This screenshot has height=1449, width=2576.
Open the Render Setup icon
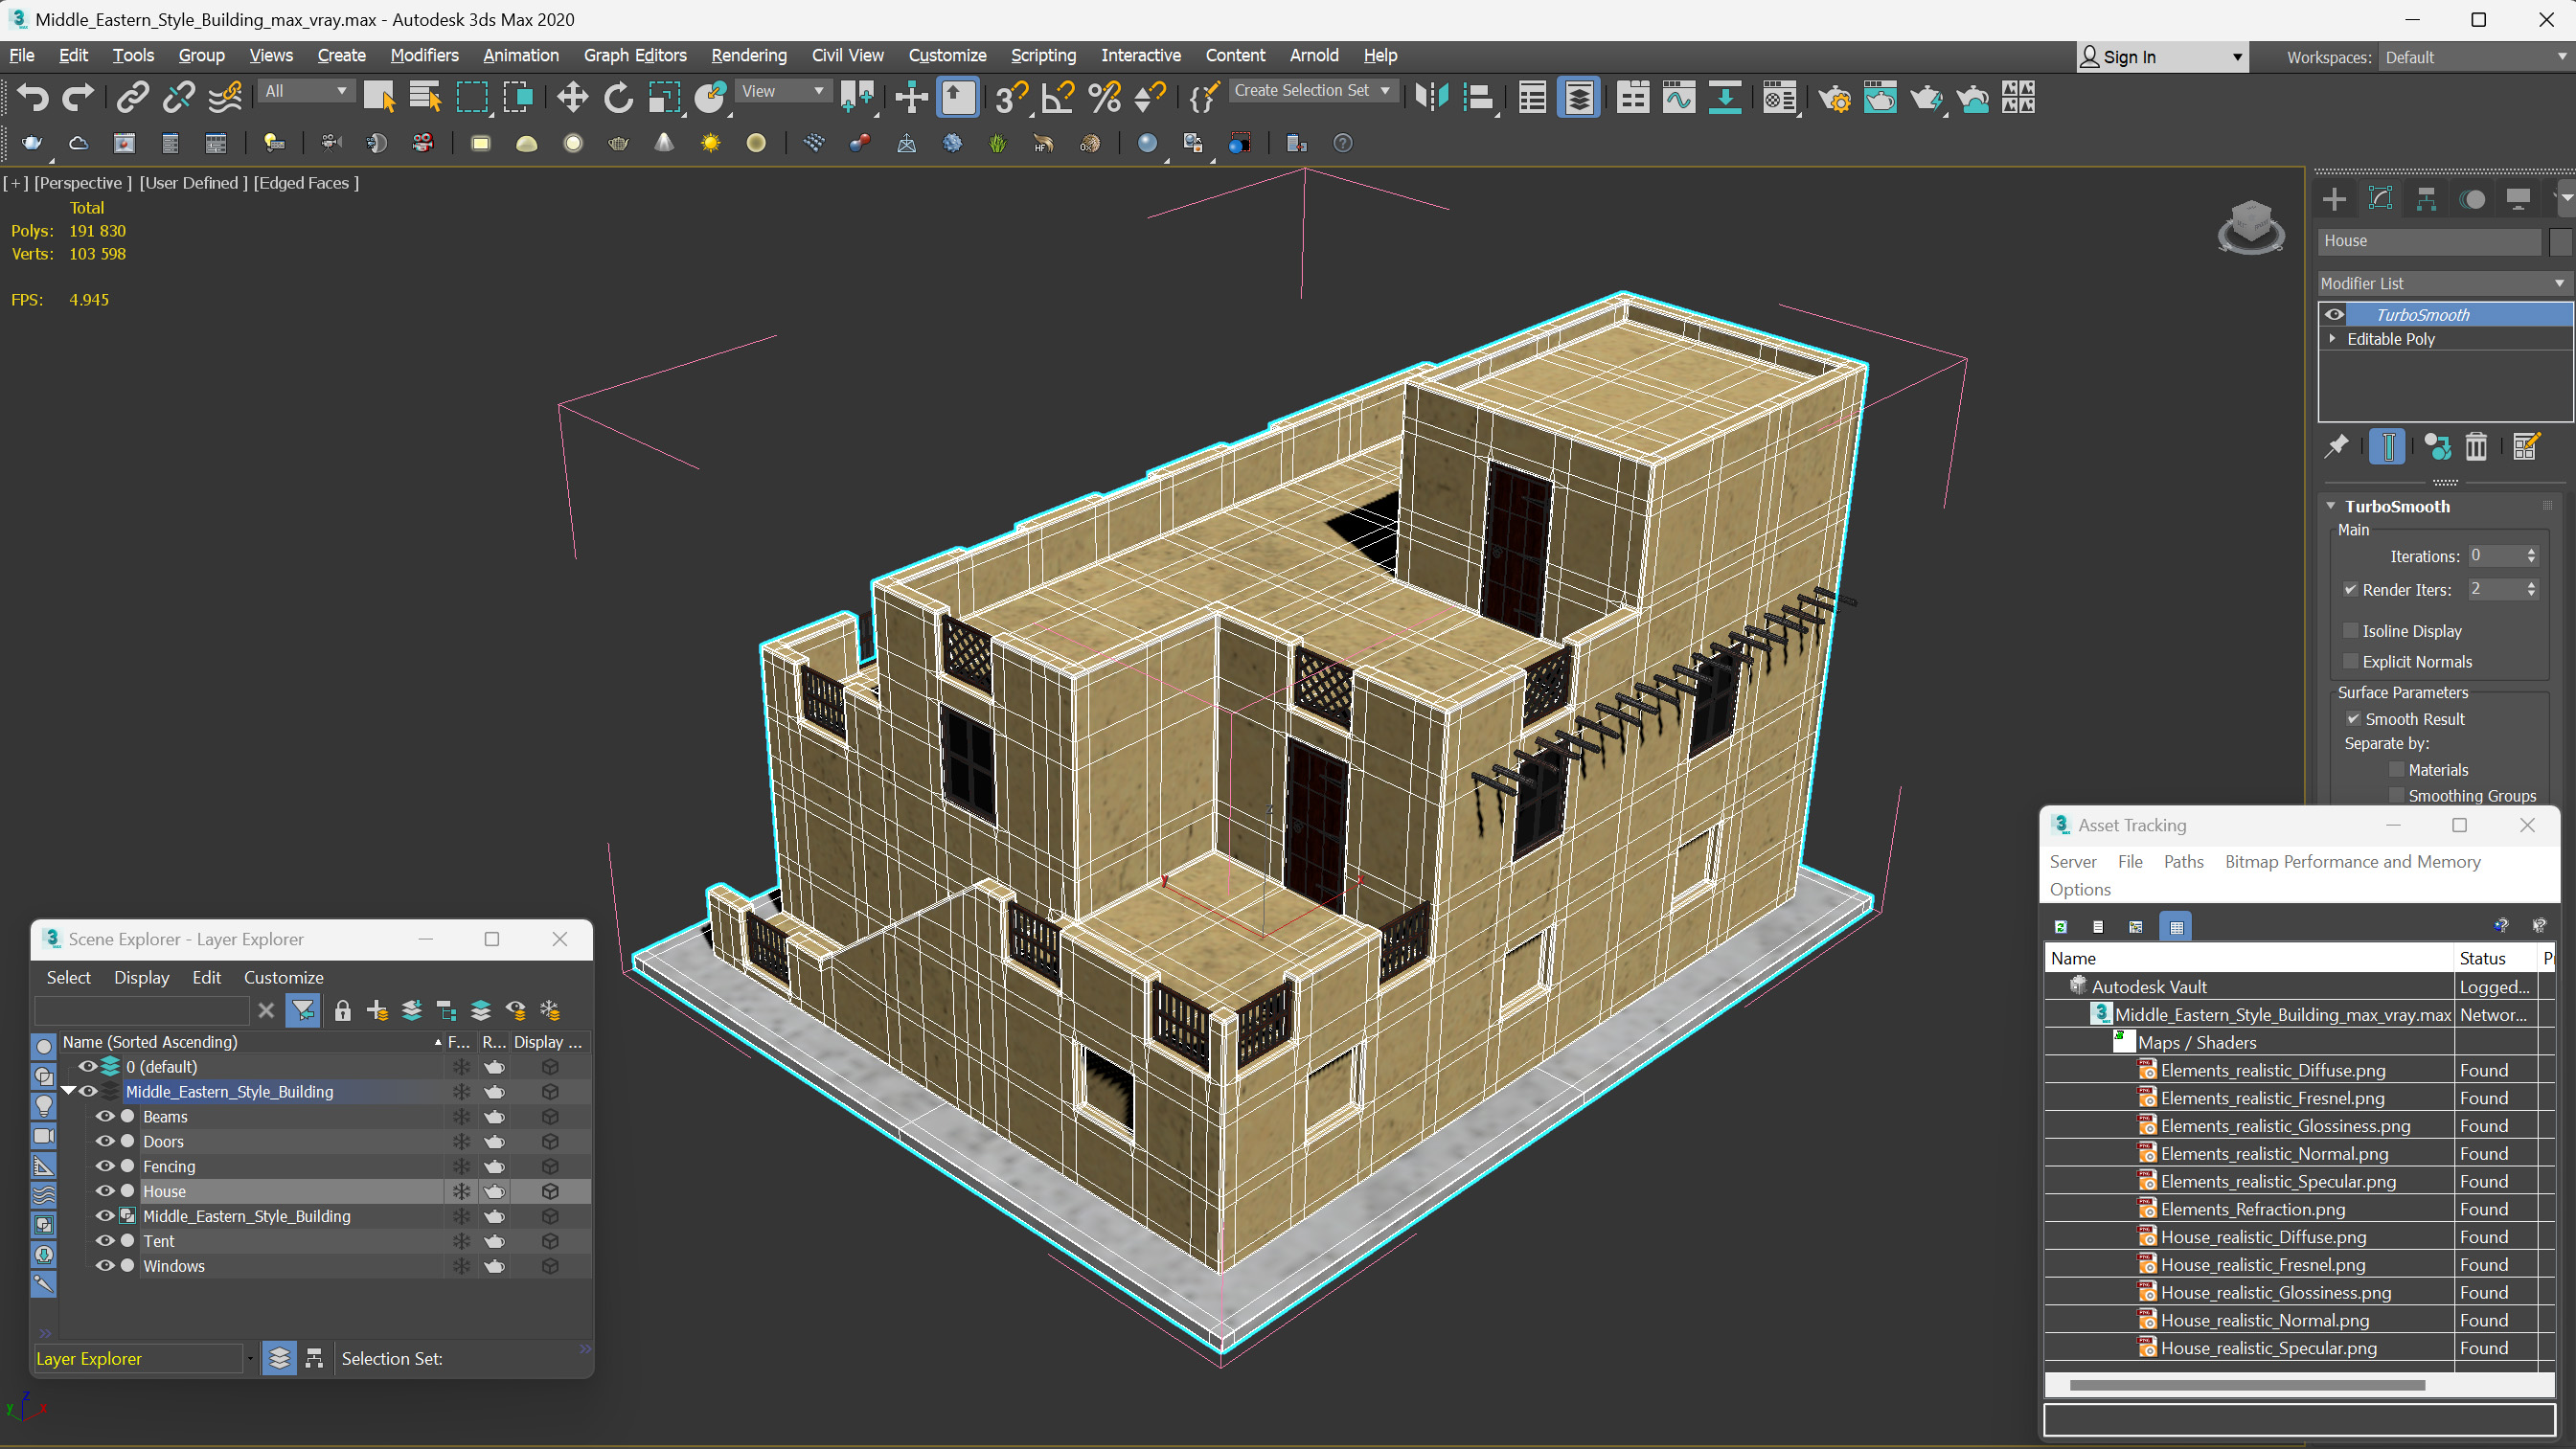pos(1834,98)
